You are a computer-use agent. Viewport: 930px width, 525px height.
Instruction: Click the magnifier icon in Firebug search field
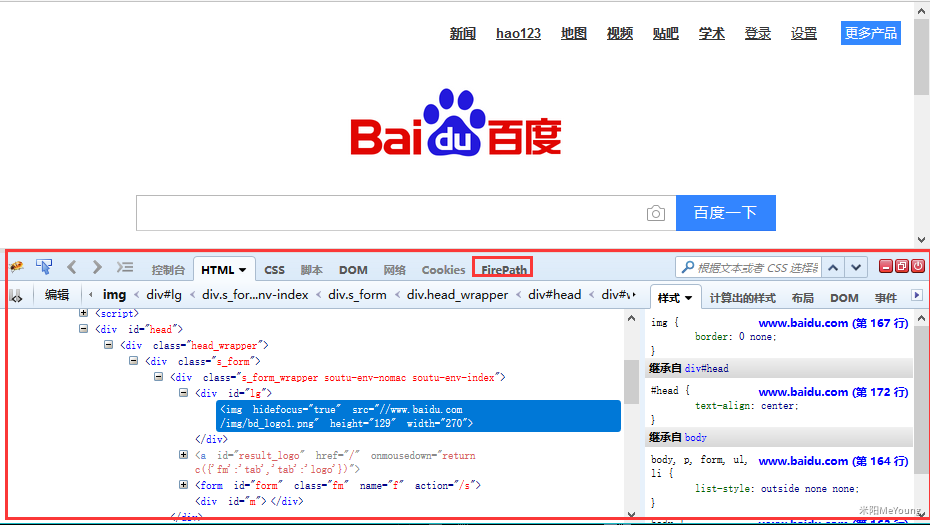pos(687,268)
